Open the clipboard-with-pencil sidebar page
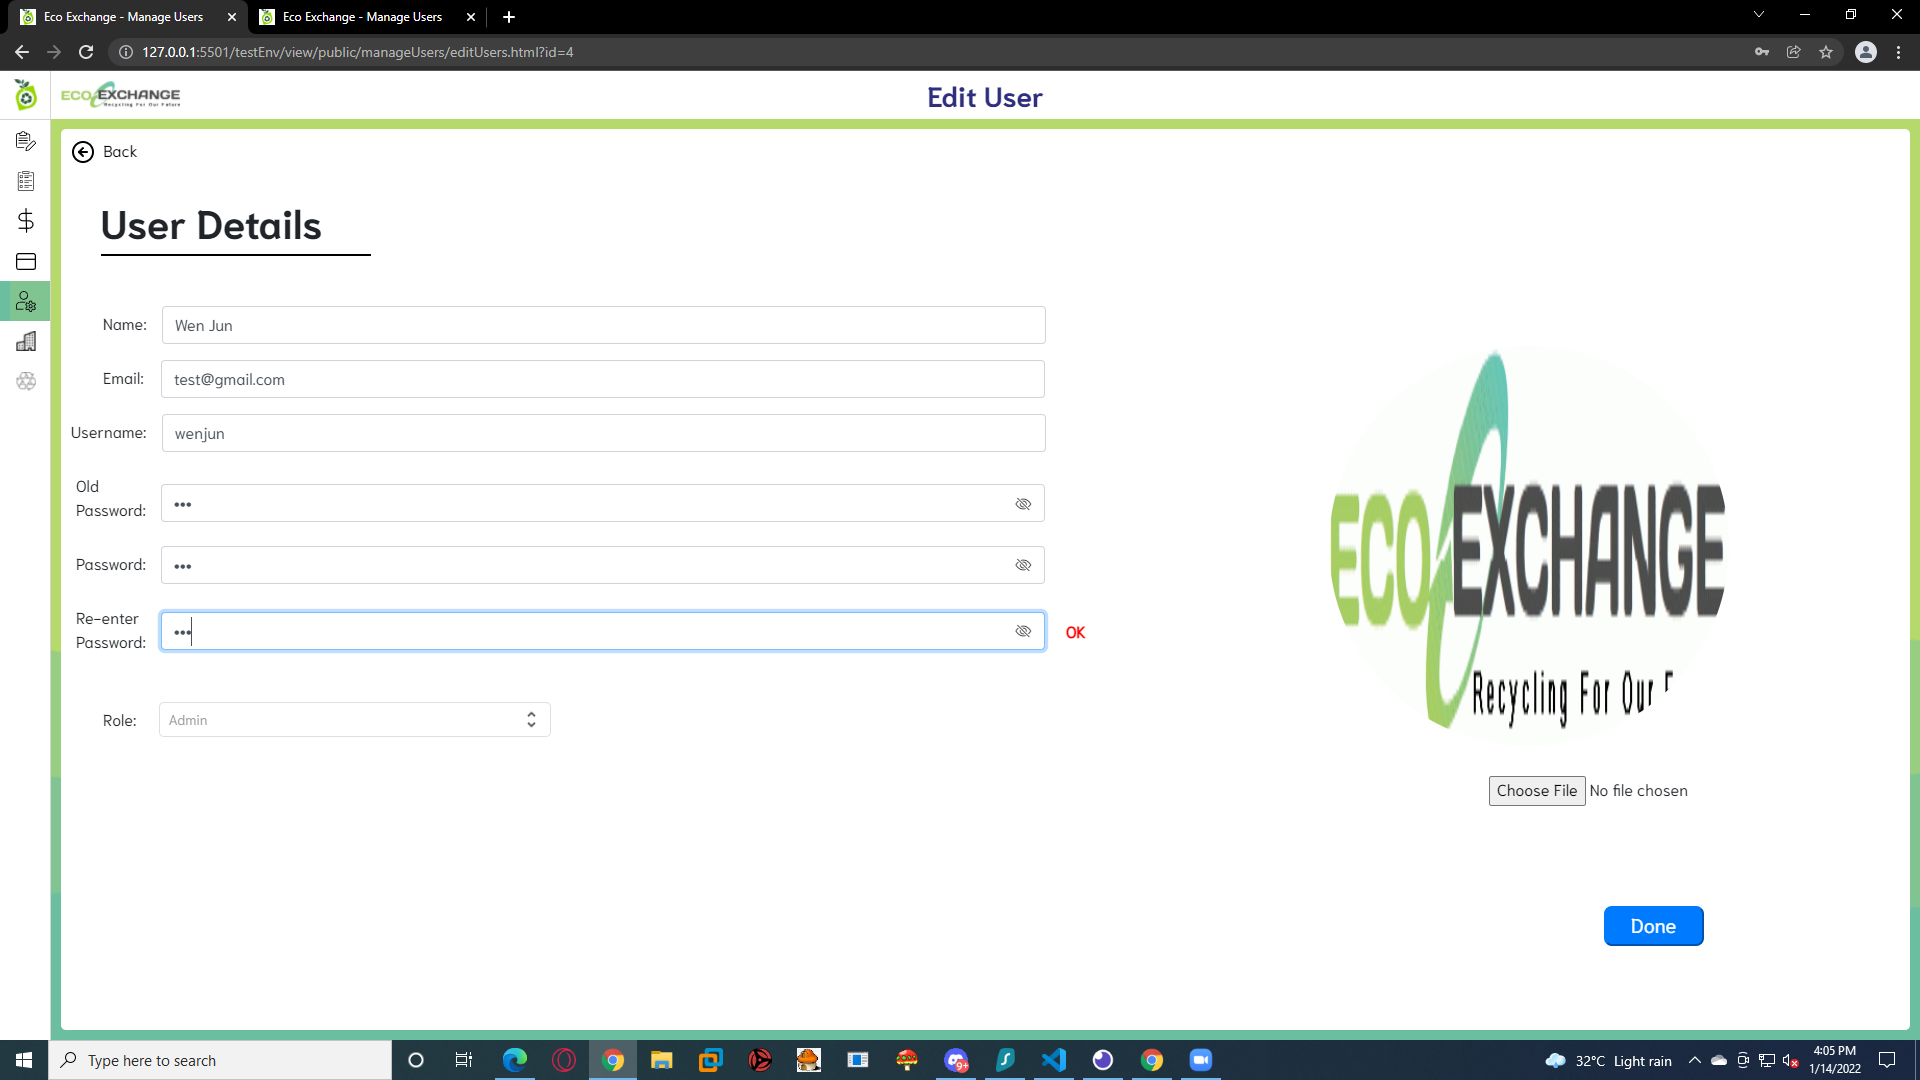The image size is (1920, 1080). [x=26, y=141]
